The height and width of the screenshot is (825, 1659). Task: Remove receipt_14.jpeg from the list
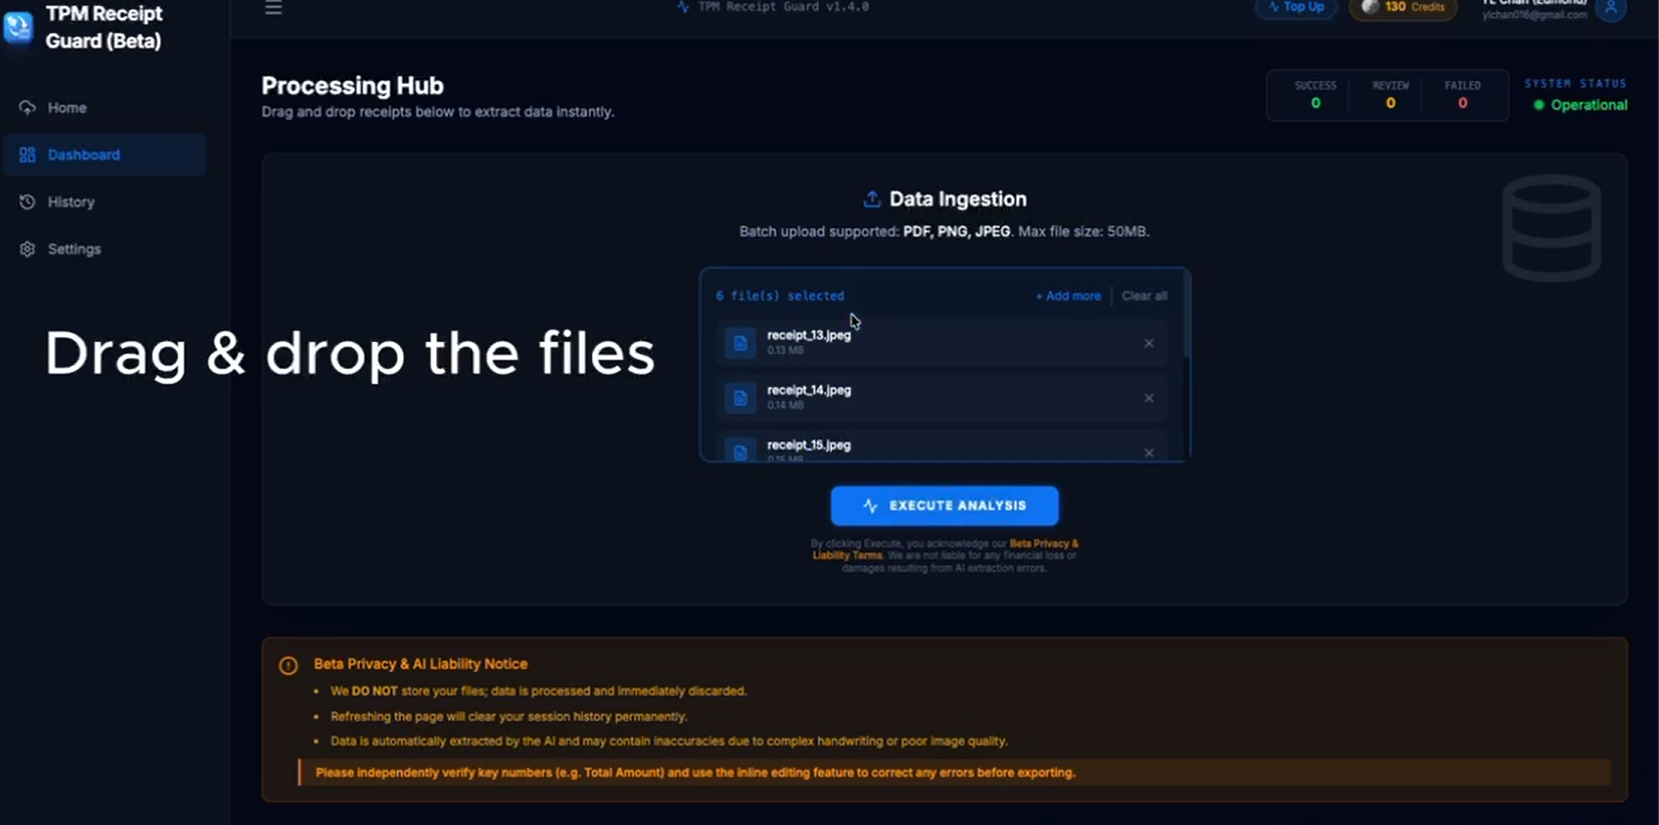tap(1149, 398)
